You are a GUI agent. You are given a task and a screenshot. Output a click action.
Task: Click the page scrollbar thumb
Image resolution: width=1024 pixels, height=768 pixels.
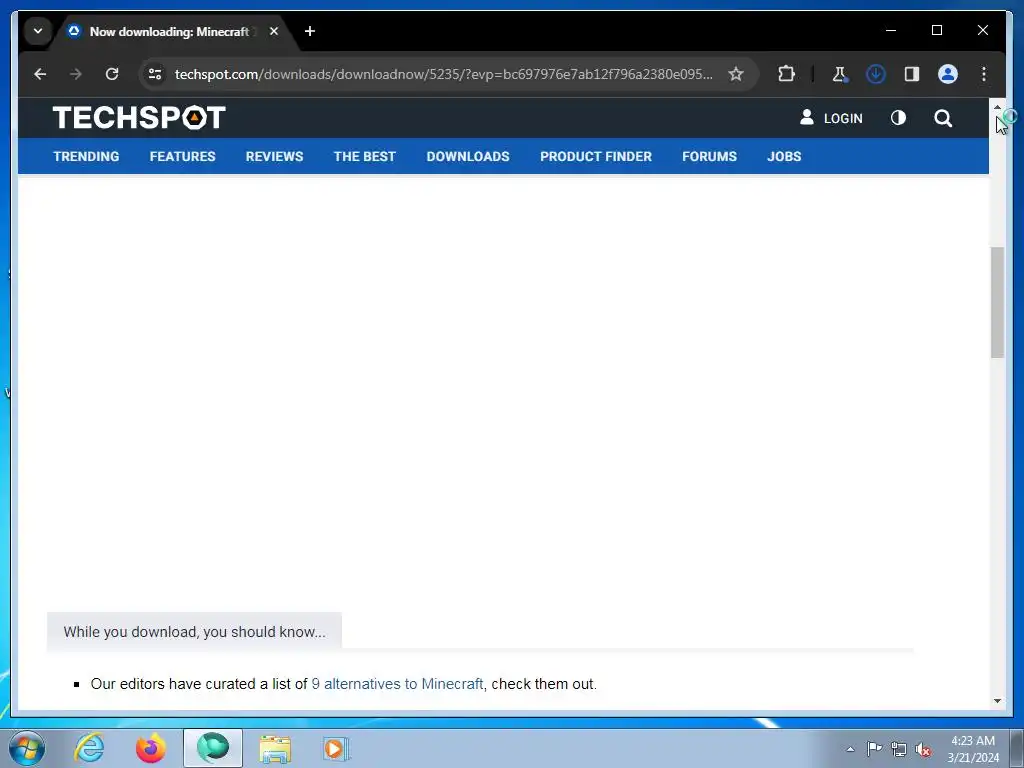(x=997, y=302)
